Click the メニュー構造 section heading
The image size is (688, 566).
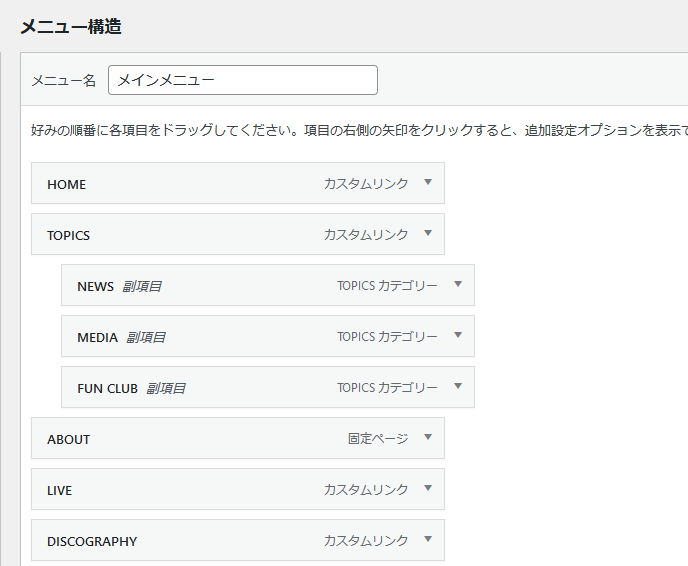click(x=71, y=27)
